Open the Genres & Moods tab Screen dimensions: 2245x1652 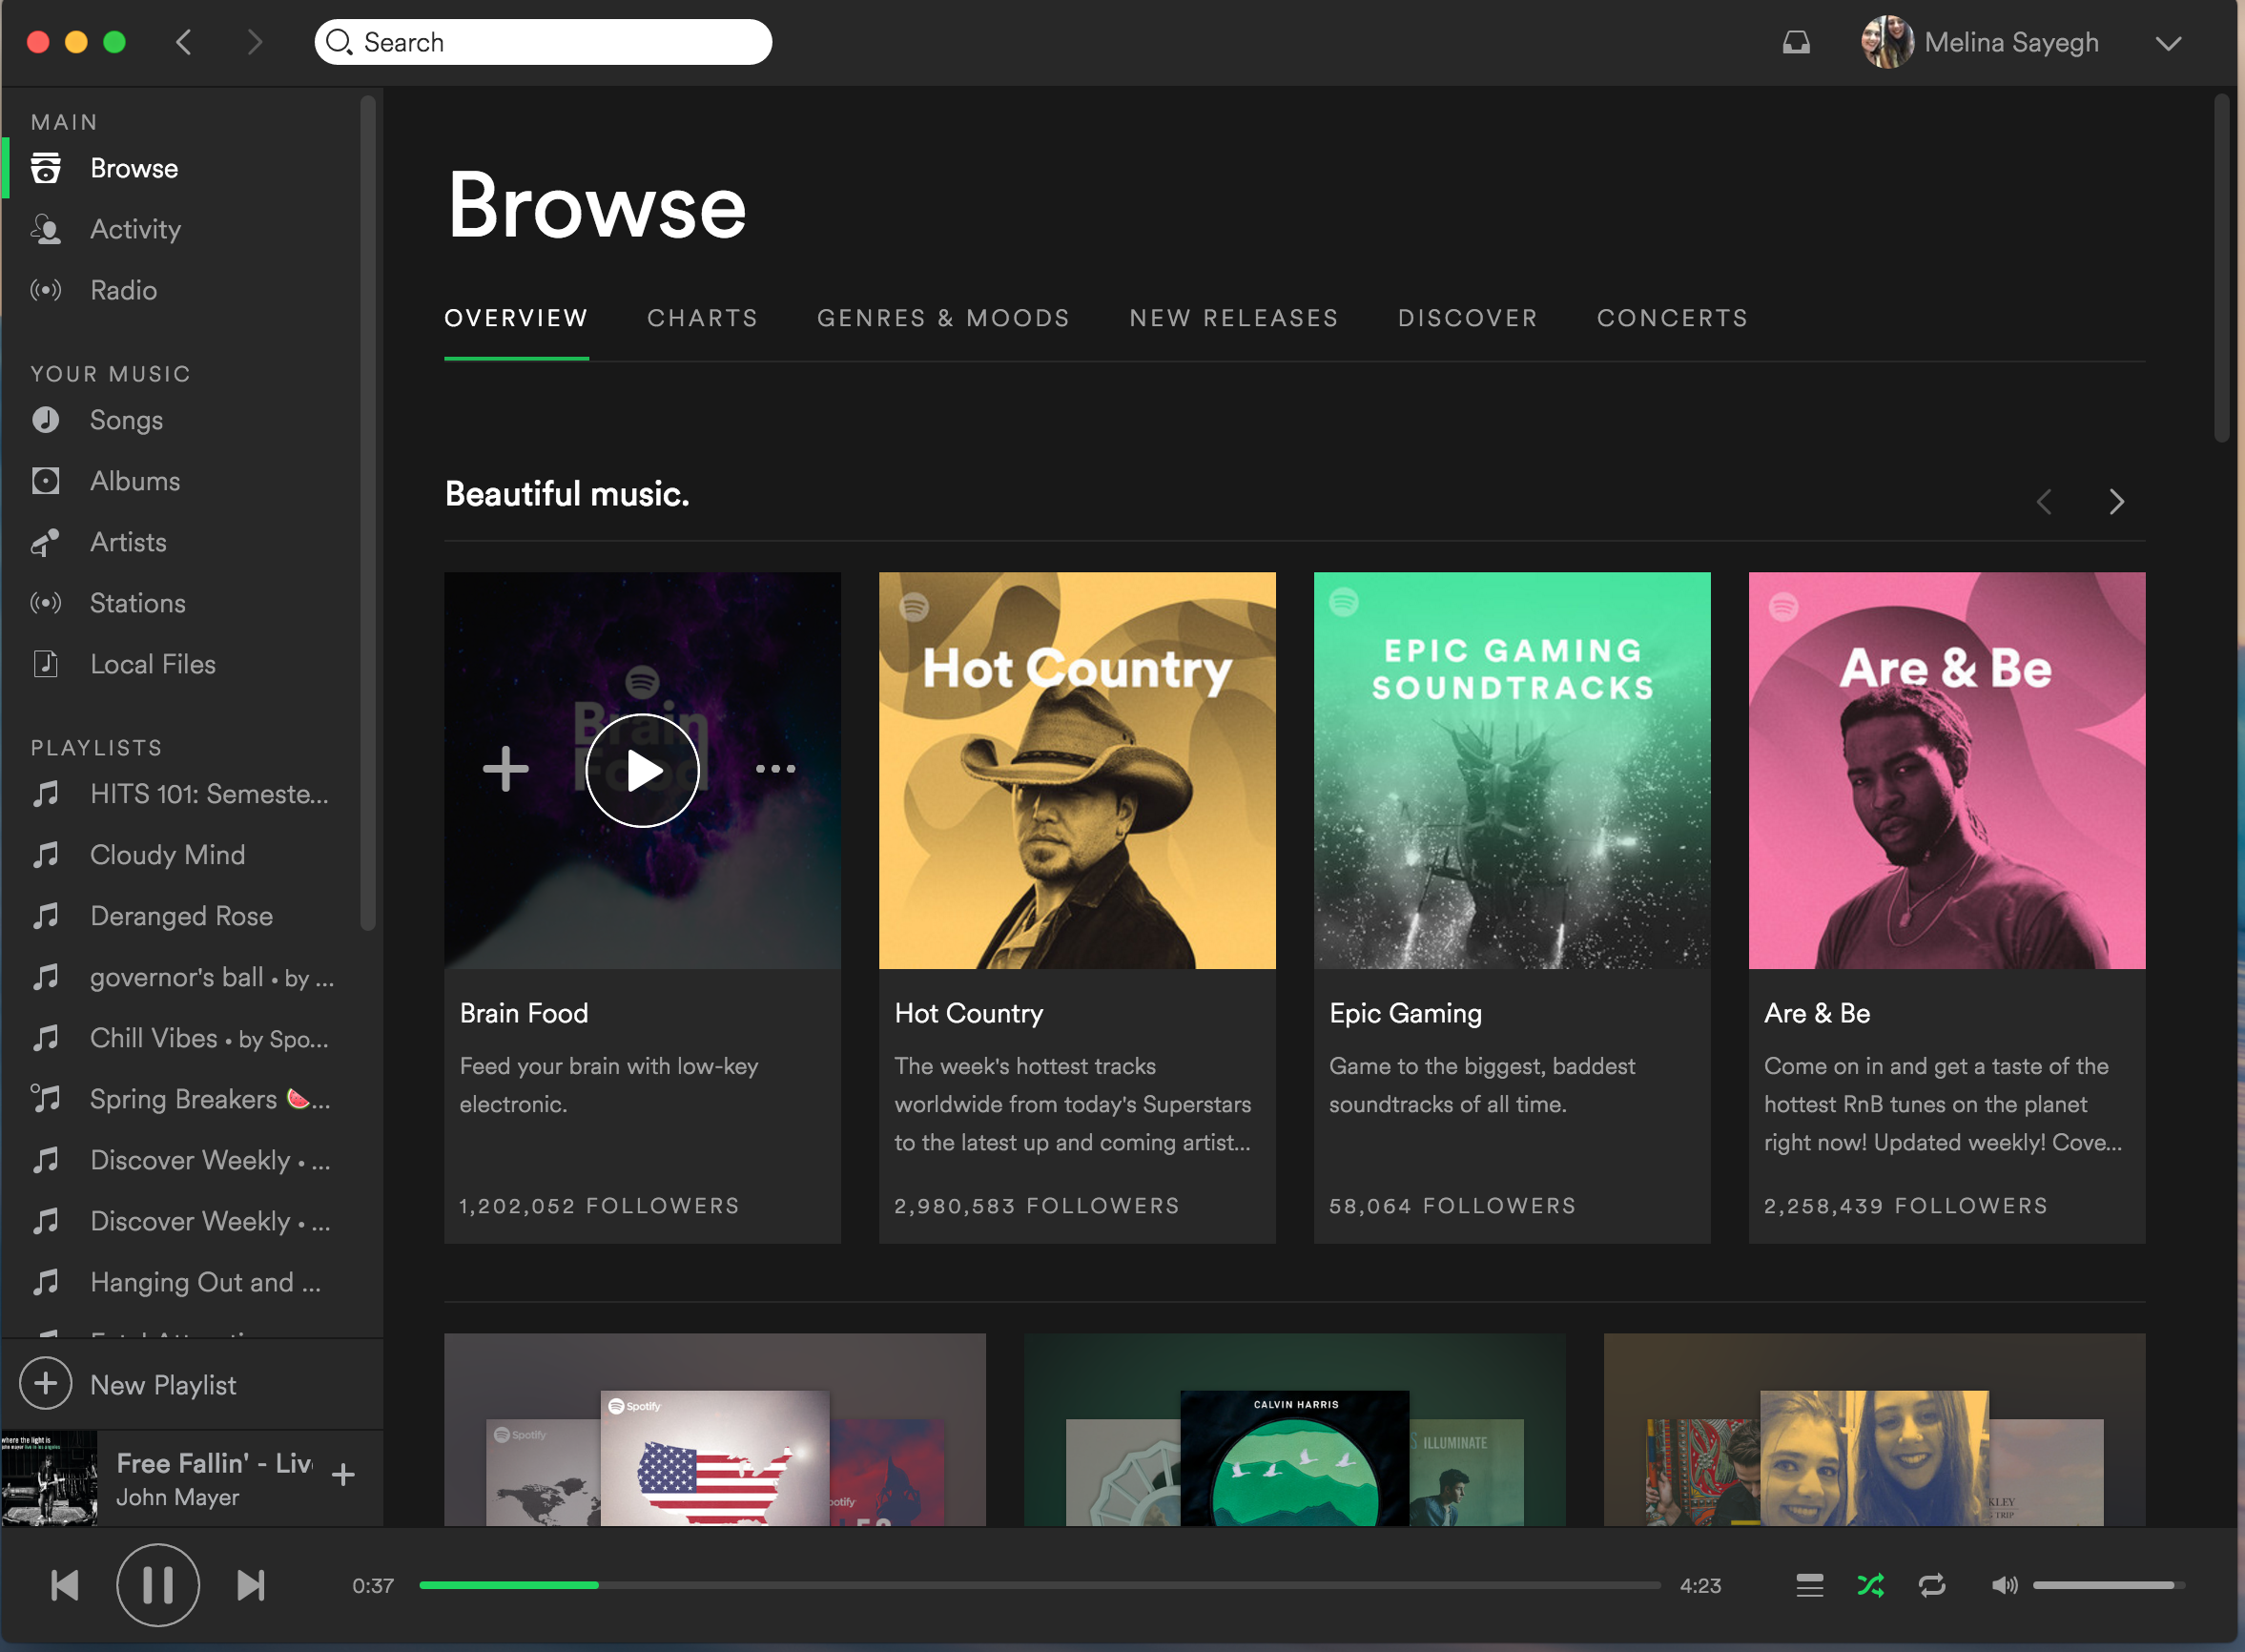coord(943,318)
